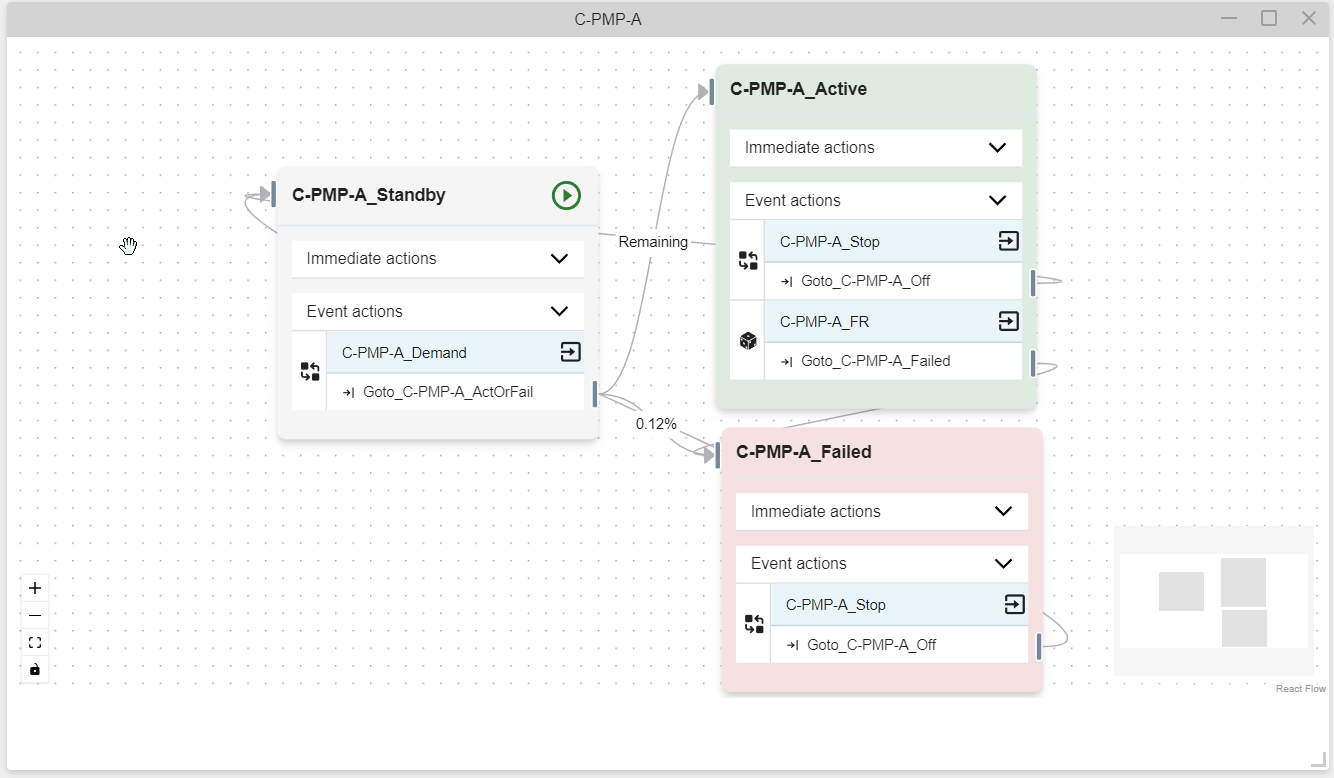Image resolution: width=1334 pixels, height=778 pixels.
Task: Click target handle of C-PMP-A_Active state
Action: 712,92
